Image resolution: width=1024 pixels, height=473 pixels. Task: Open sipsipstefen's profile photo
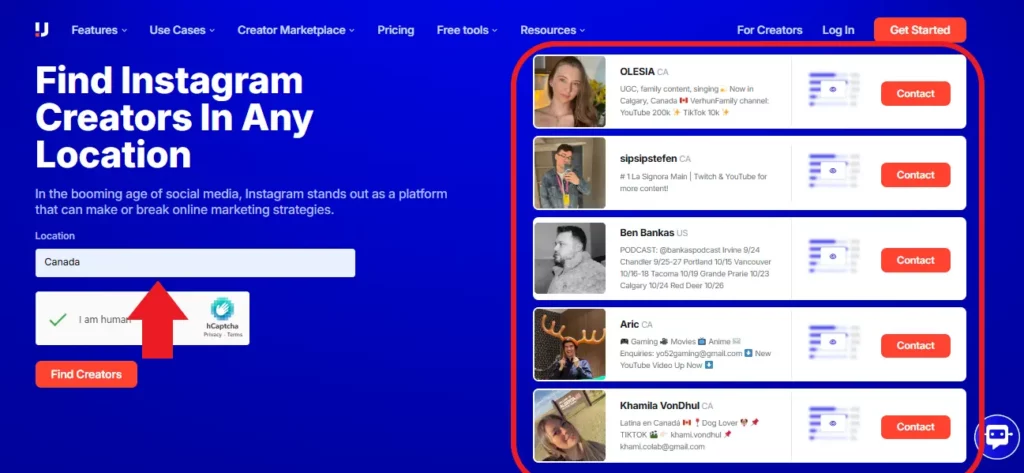pos(569,173)
